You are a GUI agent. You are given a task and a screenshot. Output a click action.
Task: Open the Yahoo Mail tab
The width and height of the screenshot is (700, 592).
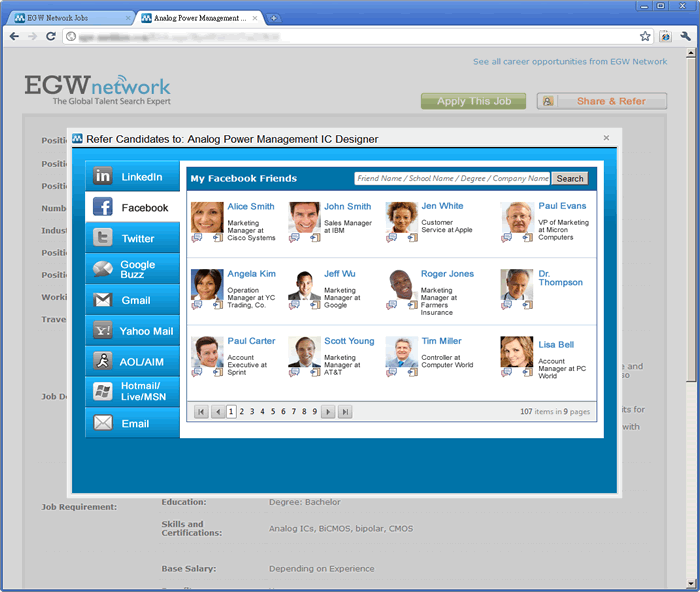point(132,331)
